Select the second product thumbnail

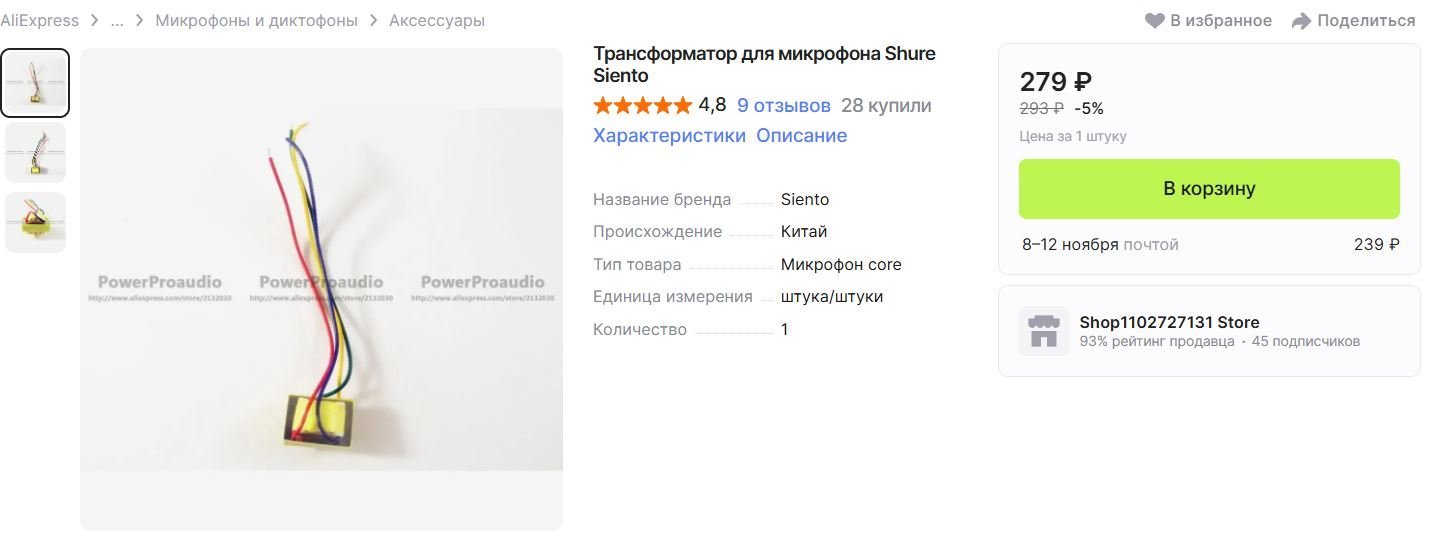tap(35, 152)
